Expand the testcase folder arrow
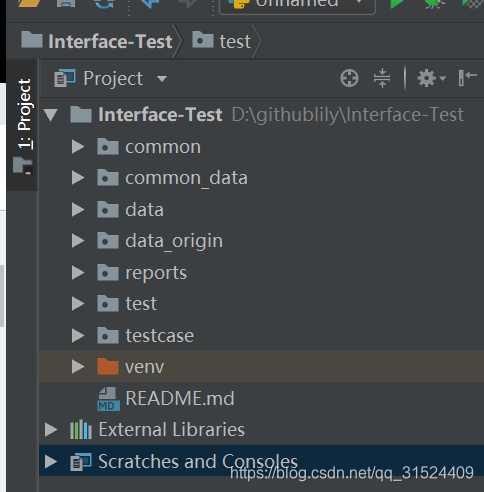The image size is (484, 492). [78, 335]
